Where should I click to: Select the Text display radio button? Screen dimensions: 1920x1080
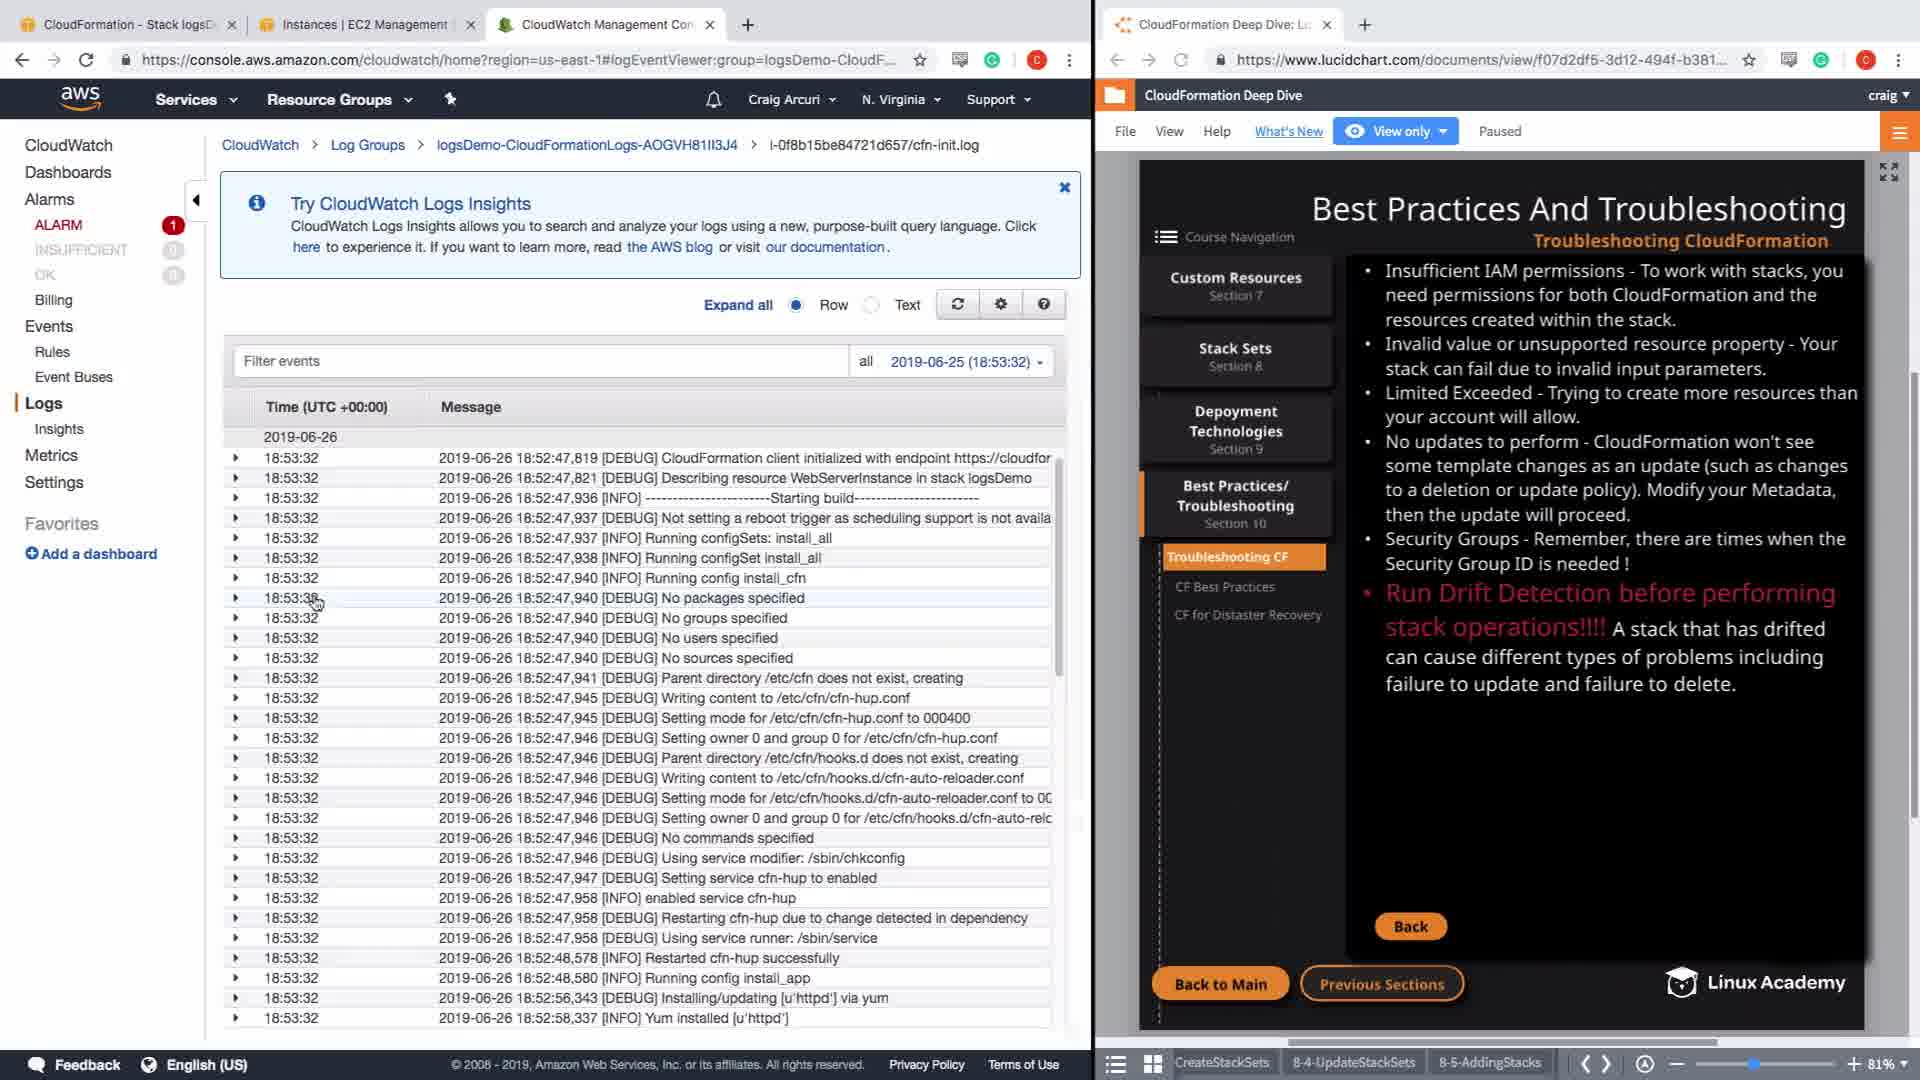[872, 305]
